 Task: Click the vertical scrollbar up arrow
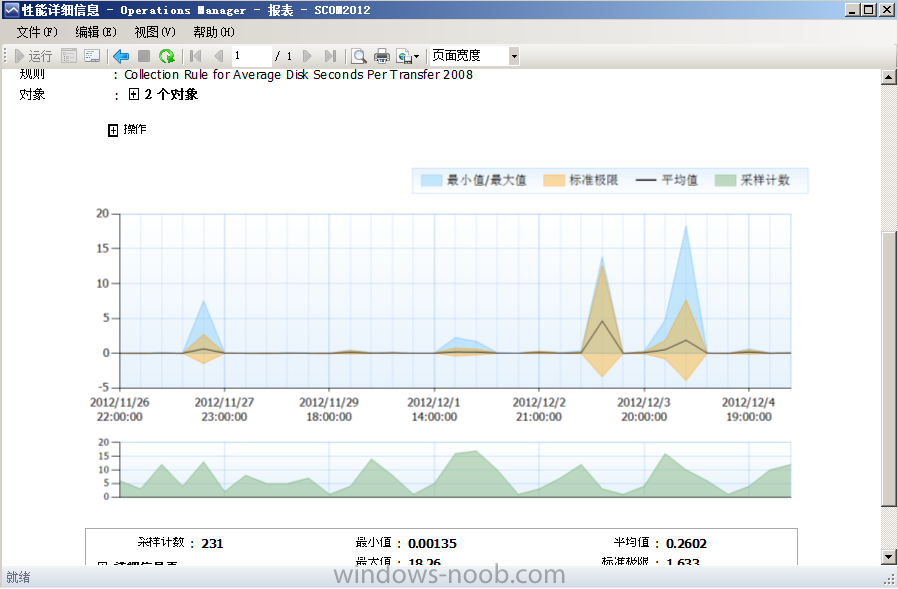(888, 77)
